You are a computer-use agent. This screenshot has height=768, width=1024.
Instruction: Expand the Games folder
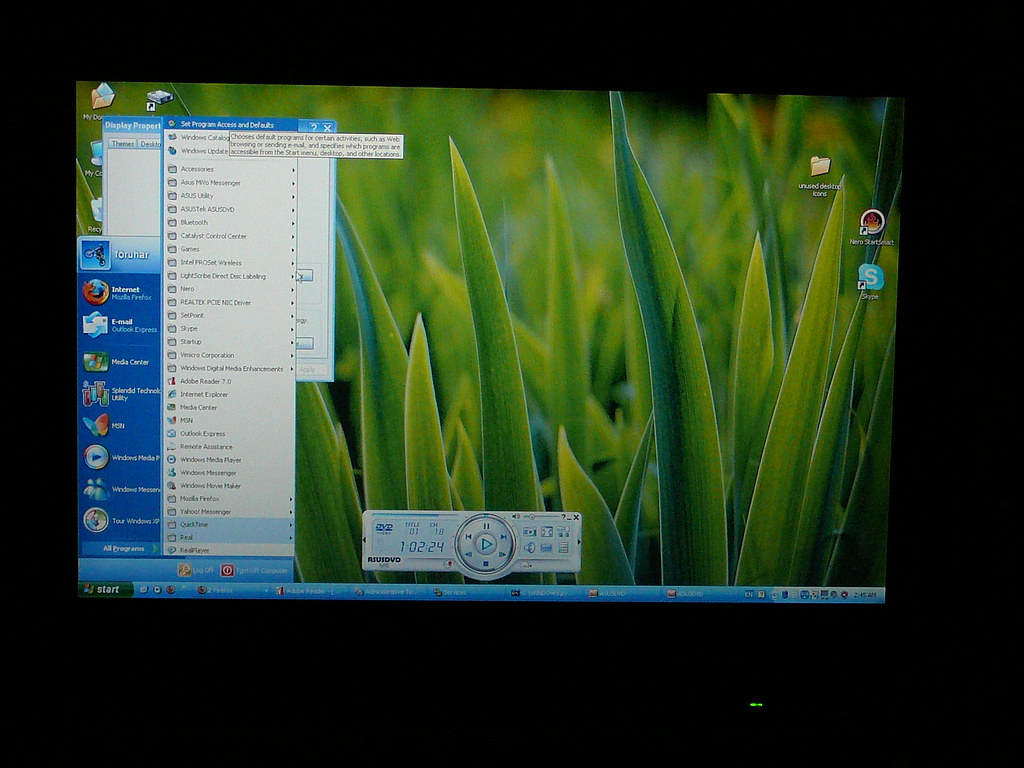(231, 249)
